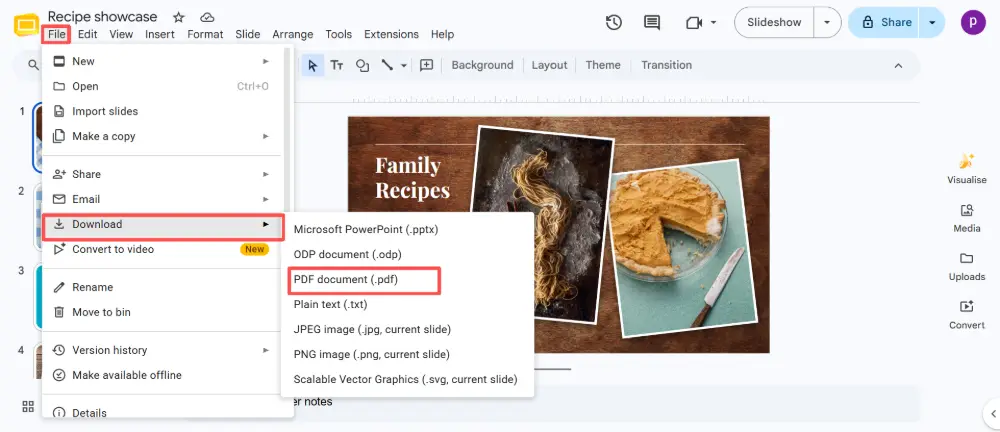Download as PDF document (.pdf)
Viewport: 1000px width, 432px height.
[x=407, y=279]
